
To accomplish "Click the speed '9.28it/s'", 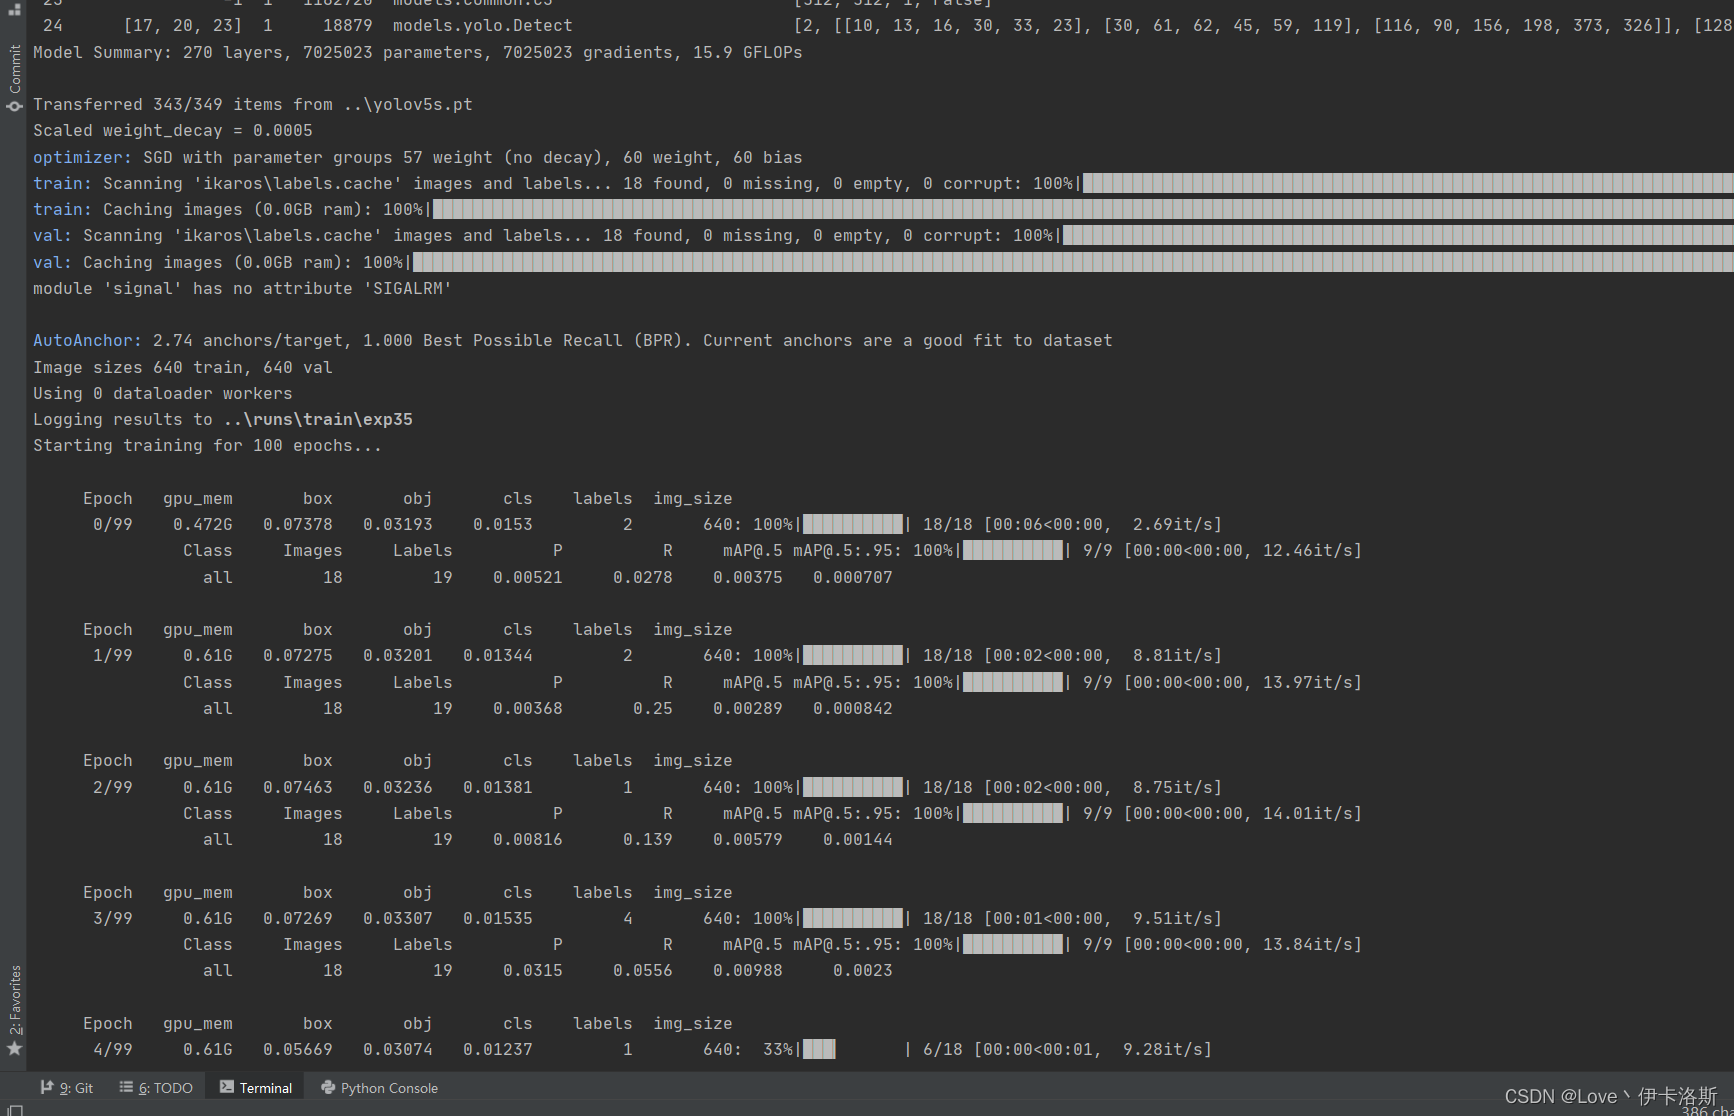I will coord(1163,1049).
